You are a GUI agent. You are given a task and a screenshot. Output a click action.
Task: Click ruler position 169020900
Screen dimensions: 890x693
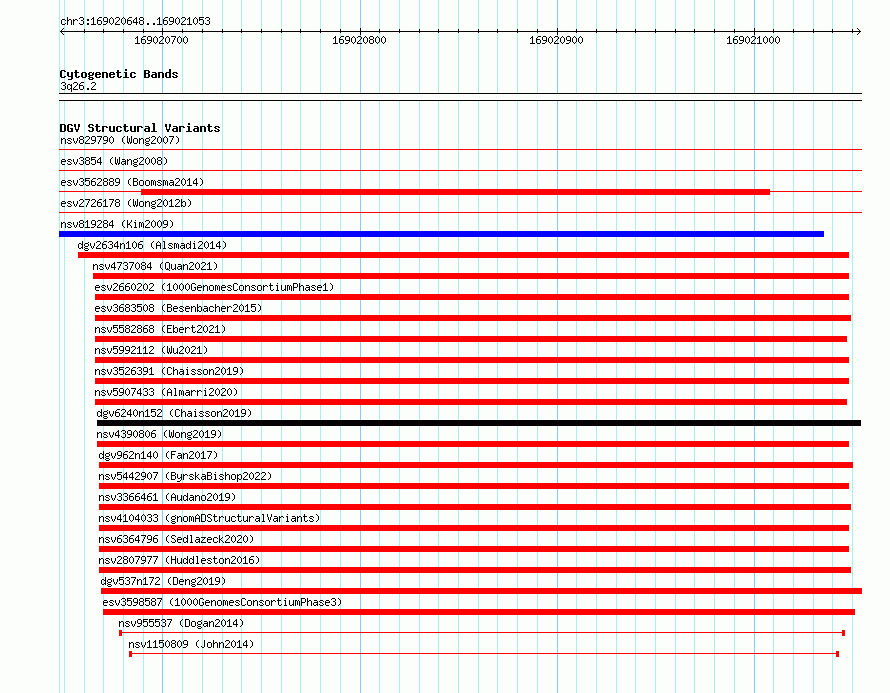tap(556, 40)
